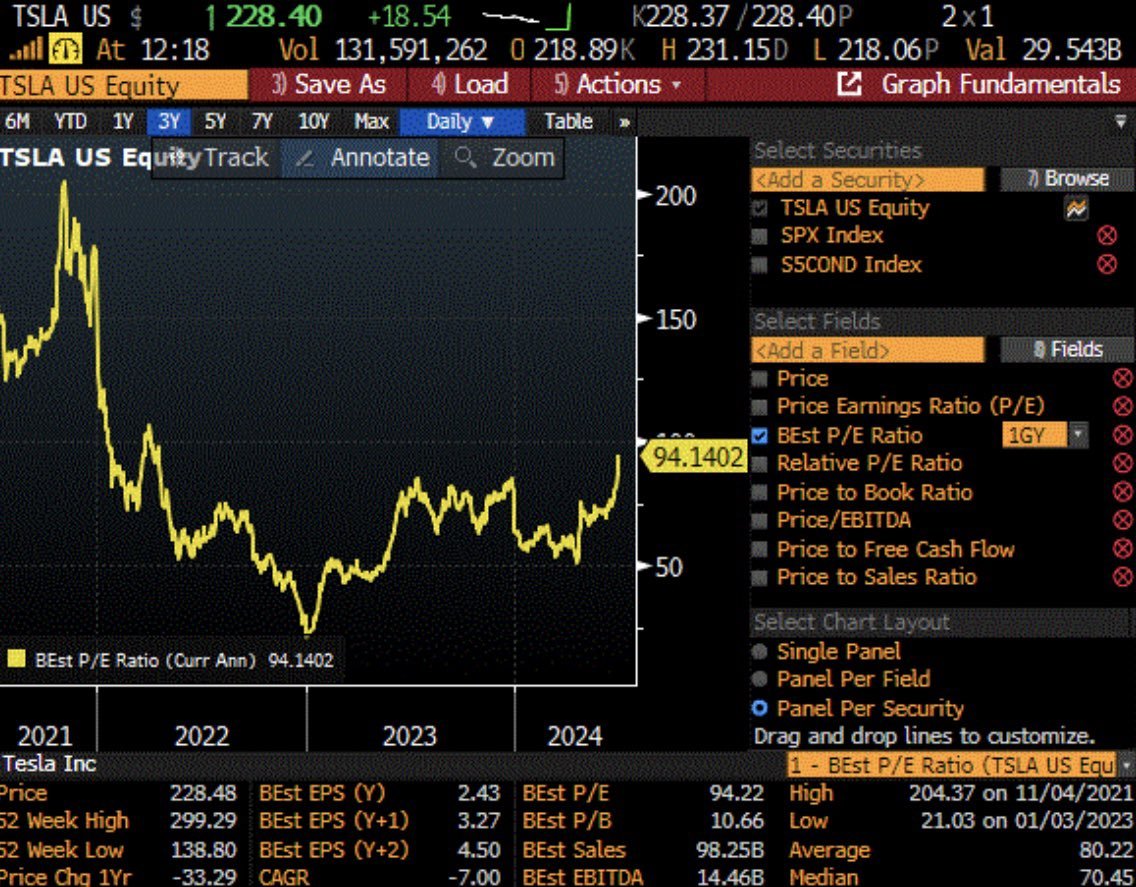Open Graph Fundamentals
The image size is (1136, 887).
click(1001, 85)
